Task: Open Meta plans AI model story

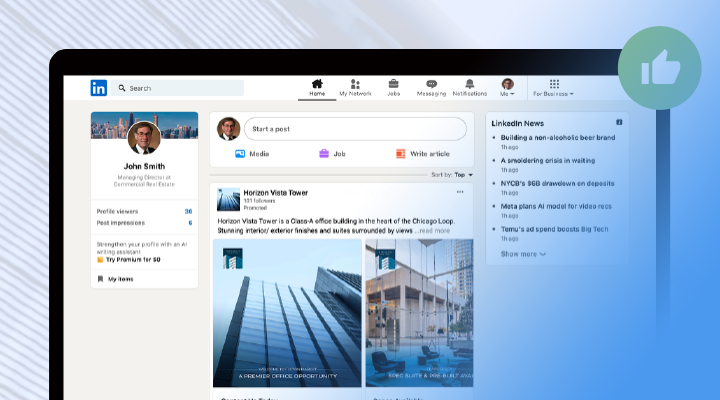Action: [556, 206]
